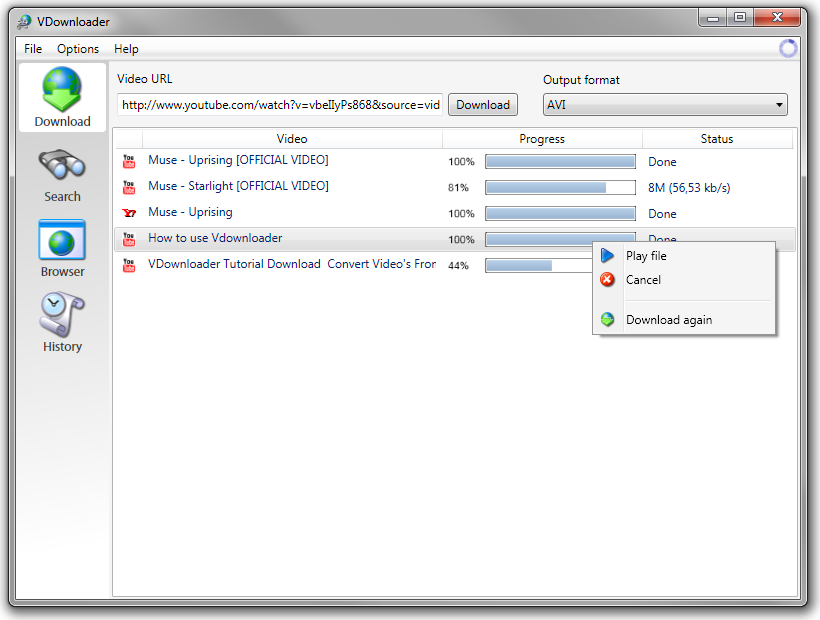This screenshot has height=620, width=820.
Task: Click YouTube icon for Muse - Starlight row
Action: point(129,187)
